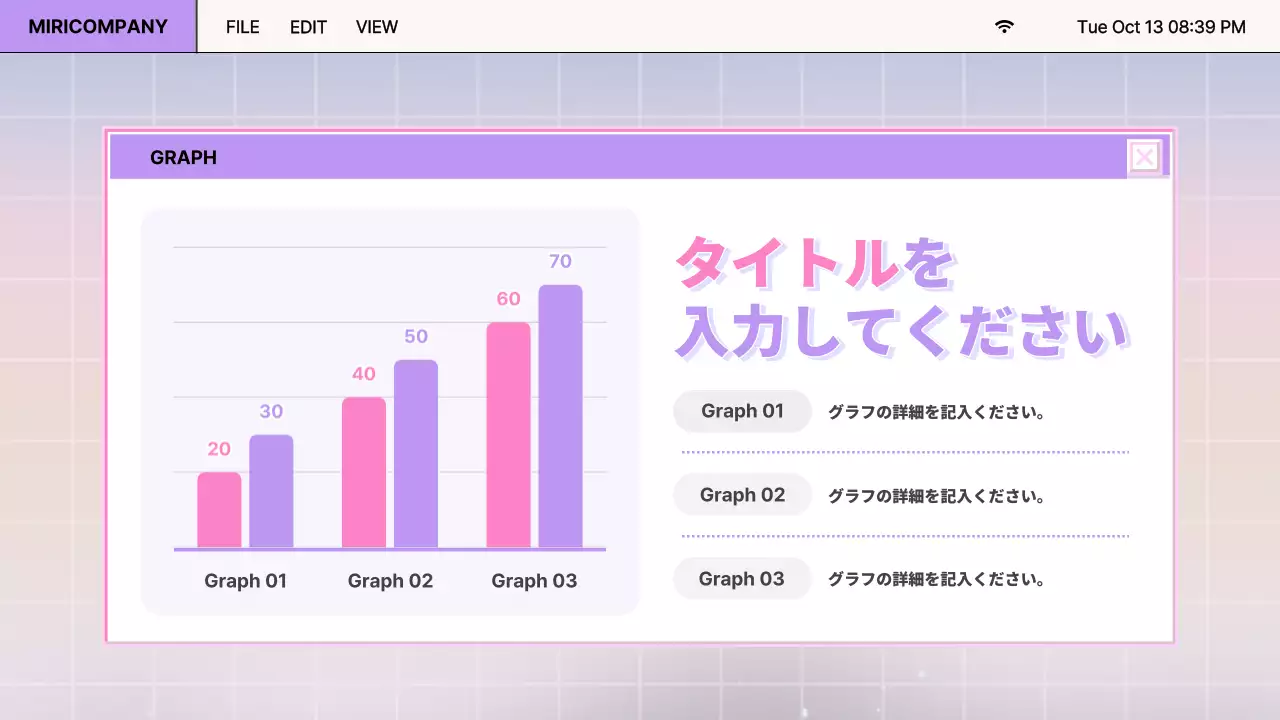Select the Graph 02 legend pill
The image size is (1280, 720).
coord(742,495)
